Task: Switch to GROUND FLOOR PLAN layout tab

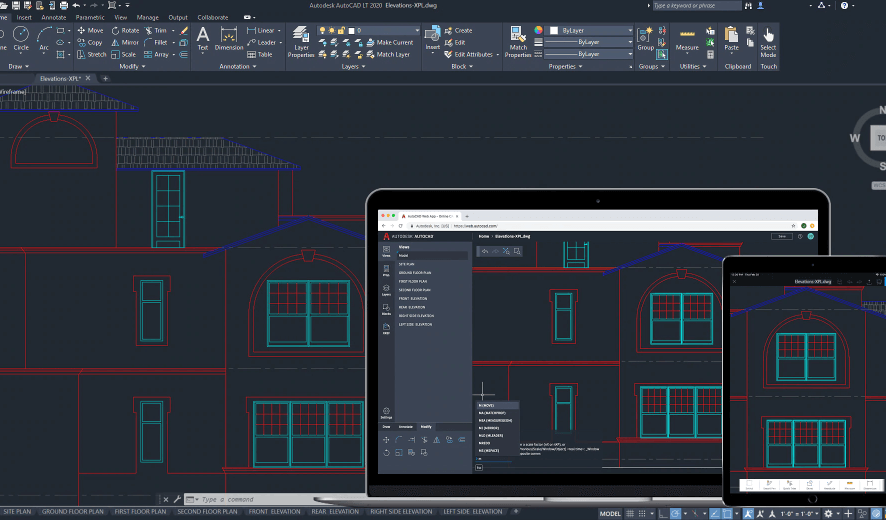Action: click(73, 512)
